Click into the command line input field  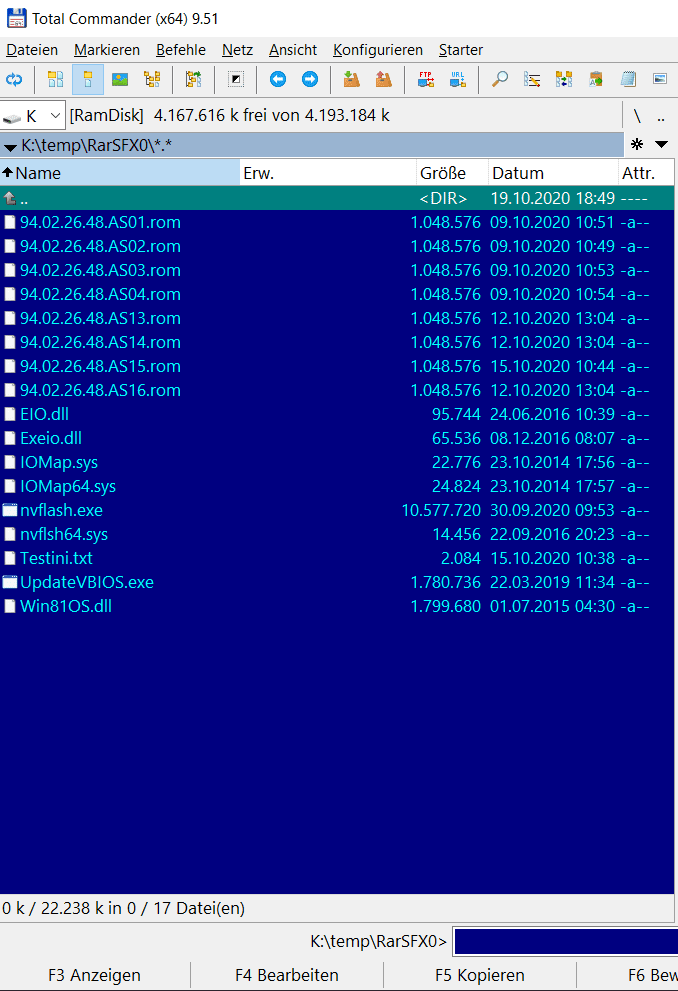pos(566,941)
